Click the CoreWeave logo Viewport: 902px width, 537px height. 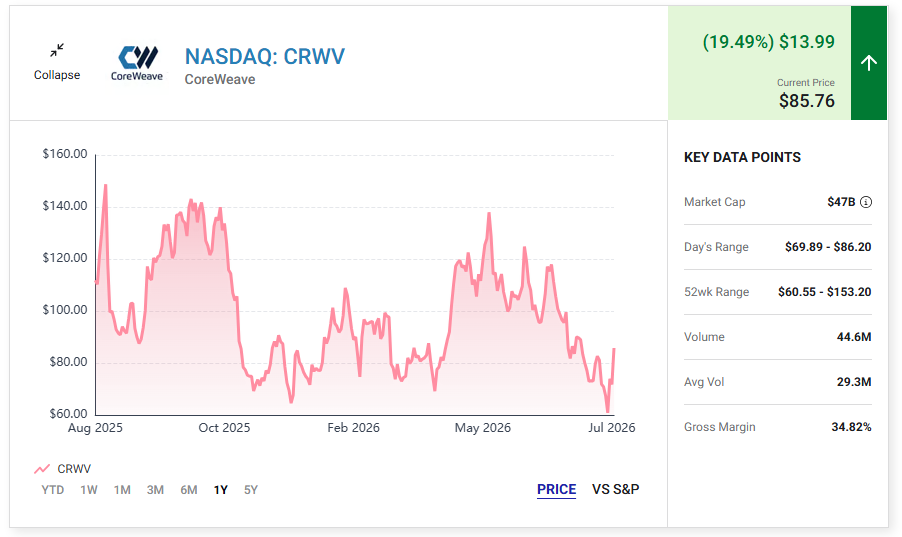point(137,63)
